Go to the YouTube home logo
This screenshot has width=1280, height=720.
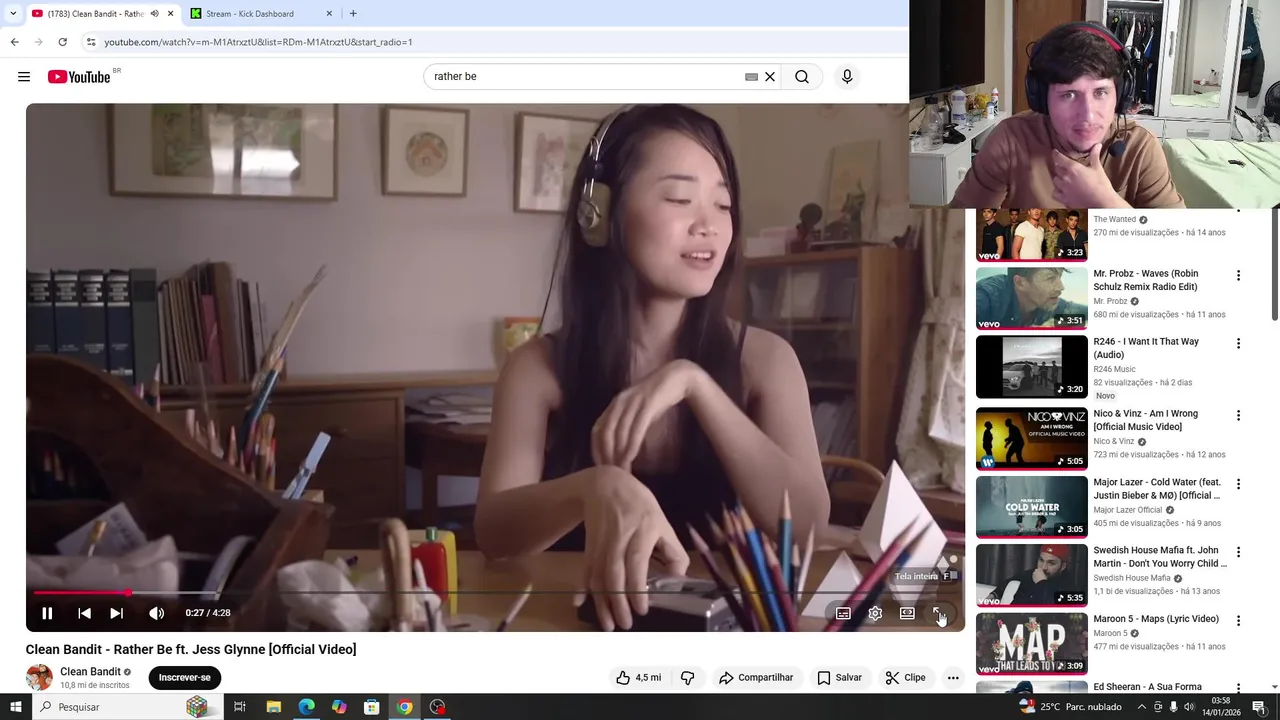(79, 77)
